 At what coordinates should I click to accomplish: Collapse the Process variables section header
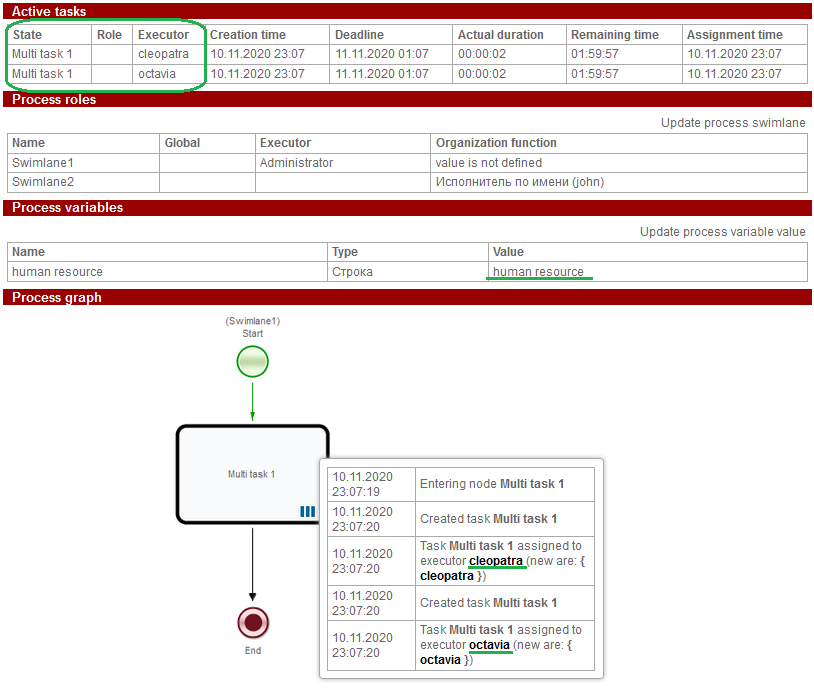(67, 208)
